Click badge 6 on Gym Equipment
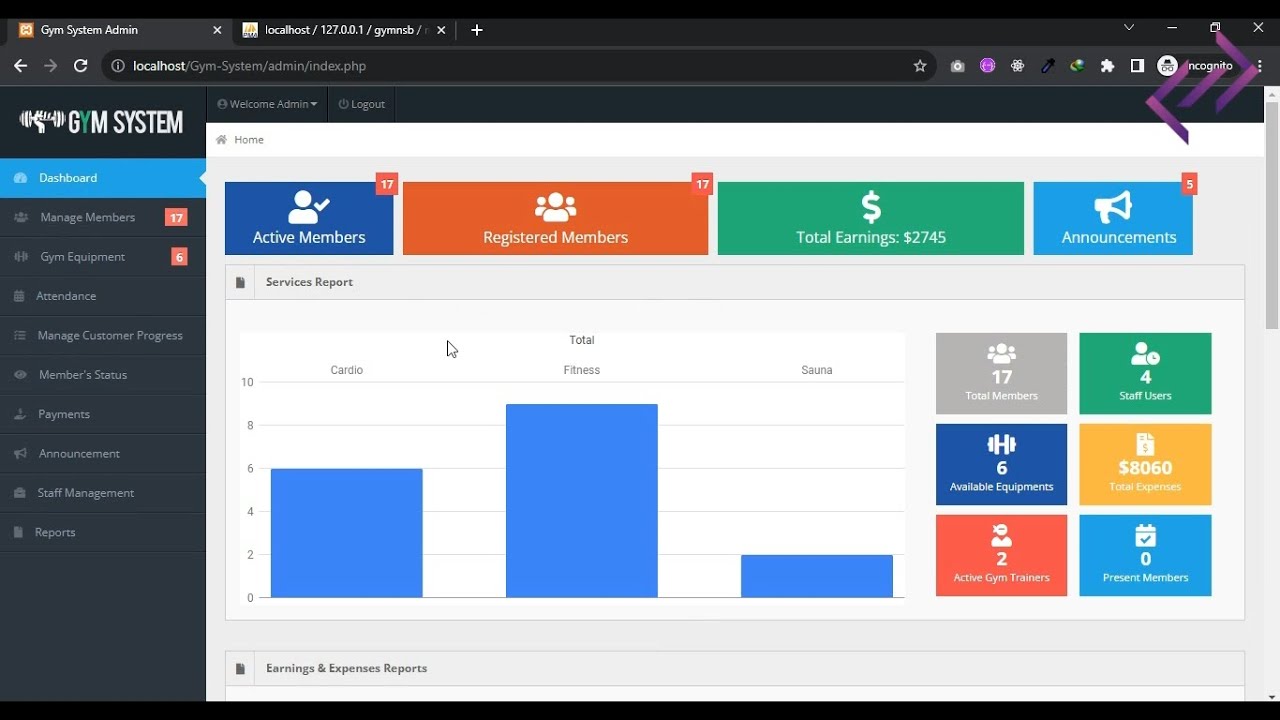1280x720 pixels. [x=179, y=257]
